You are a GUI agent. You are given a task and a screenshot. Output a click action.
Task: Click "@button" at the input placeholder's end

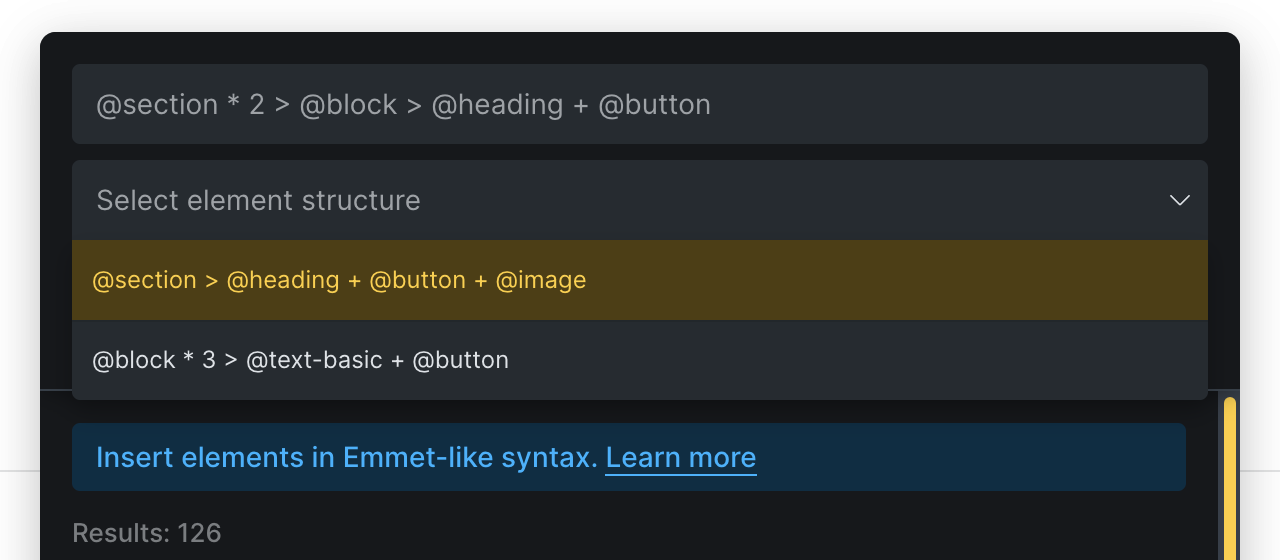coord(654,105)
